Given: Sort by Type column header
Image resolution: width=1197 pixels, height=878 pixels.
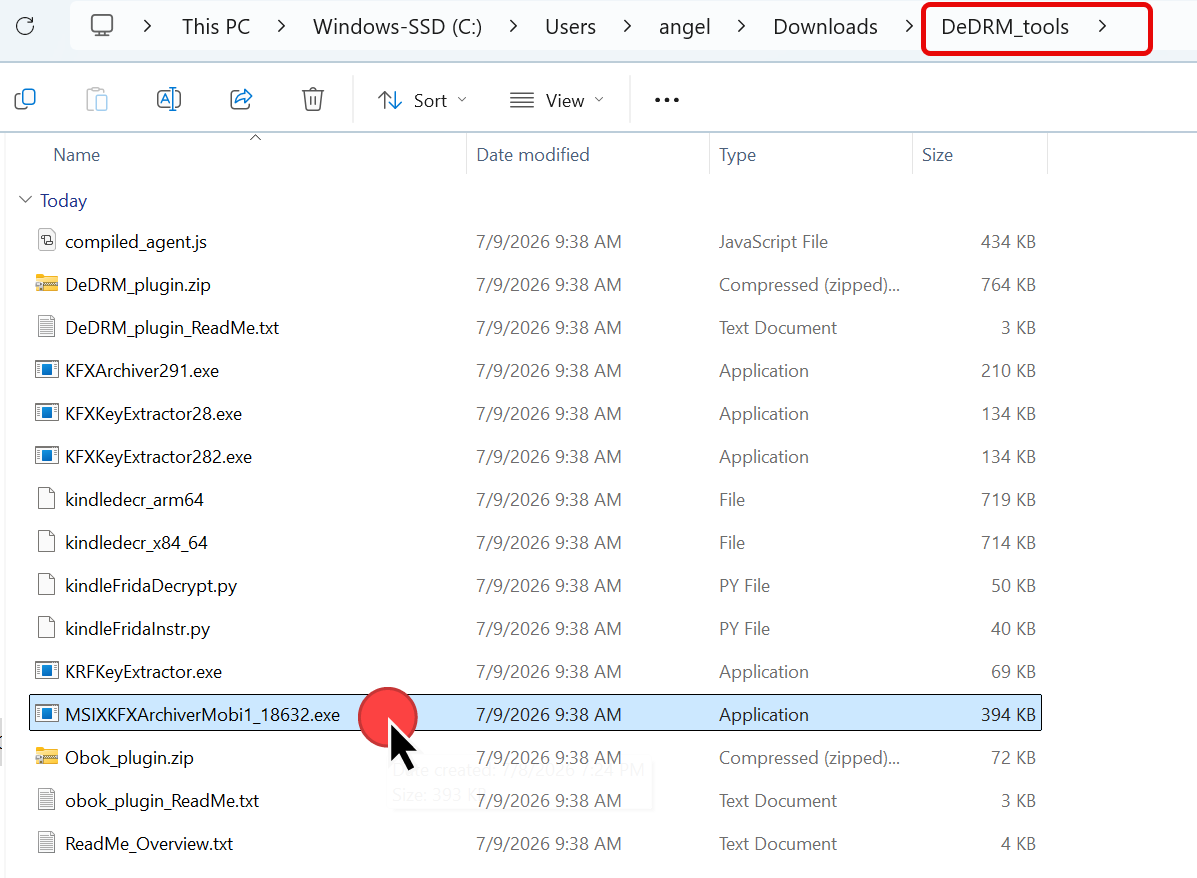Looking at the screenshot, I should click(737, 155).
